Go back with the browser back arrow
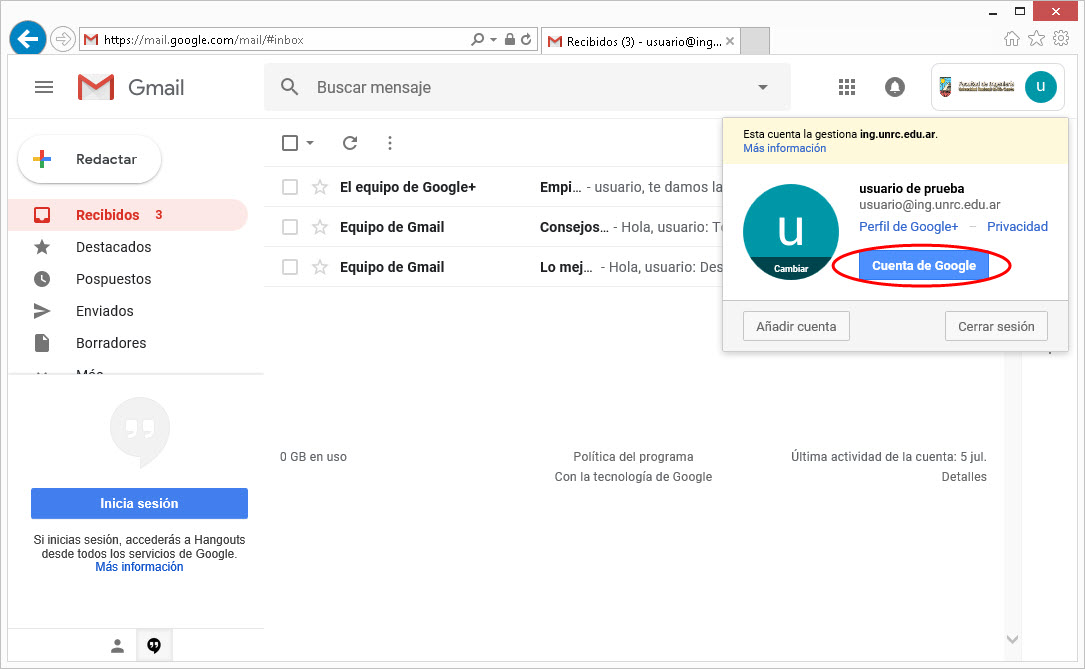1085x669 pixels. [28, 39]
